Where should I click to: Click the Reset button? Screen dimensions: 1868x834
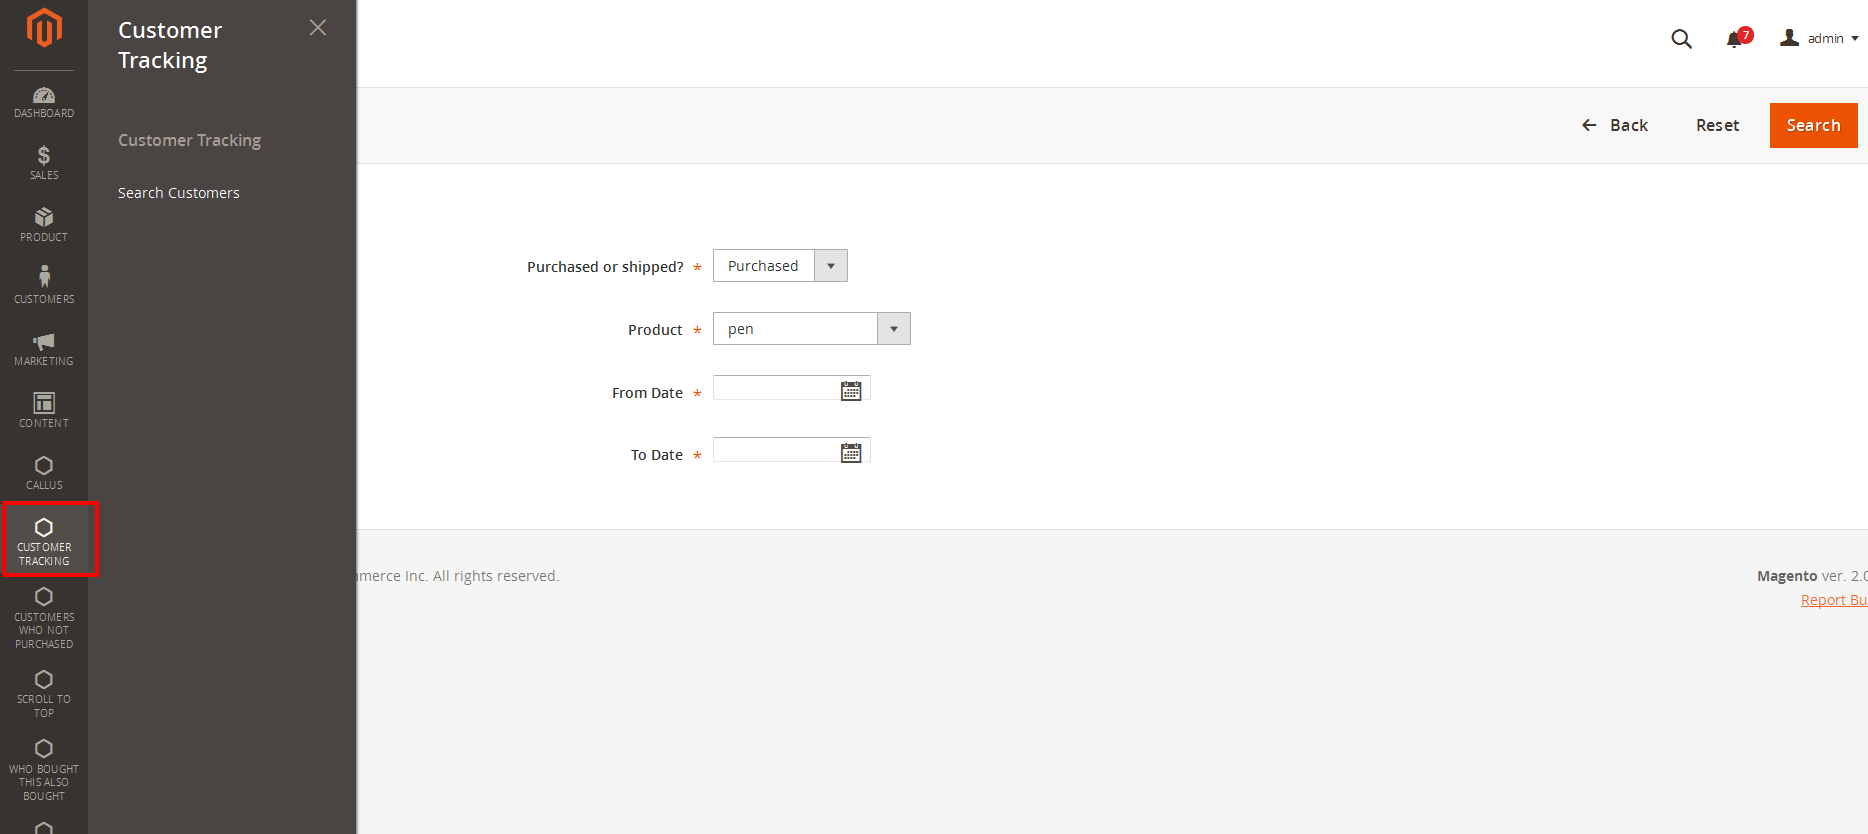[1717, 125]
